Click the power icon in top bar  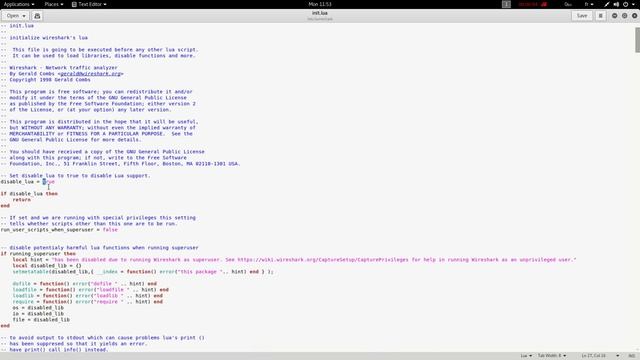pyautogui.click(x=625, y=4)
